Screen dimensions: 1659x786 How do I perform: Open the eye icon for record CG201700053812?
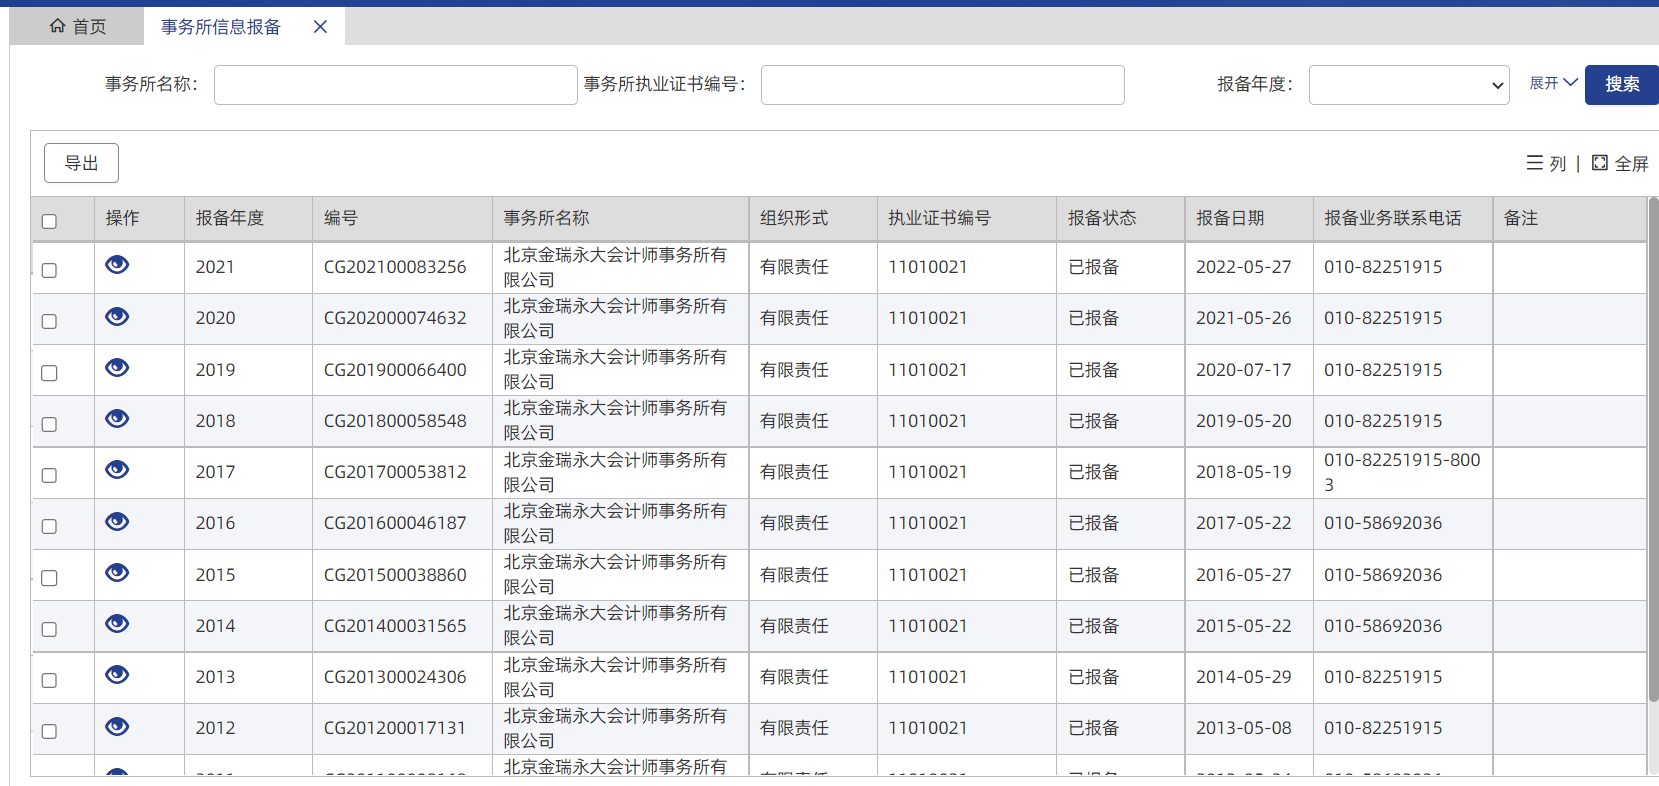click(x=117, y=470)
